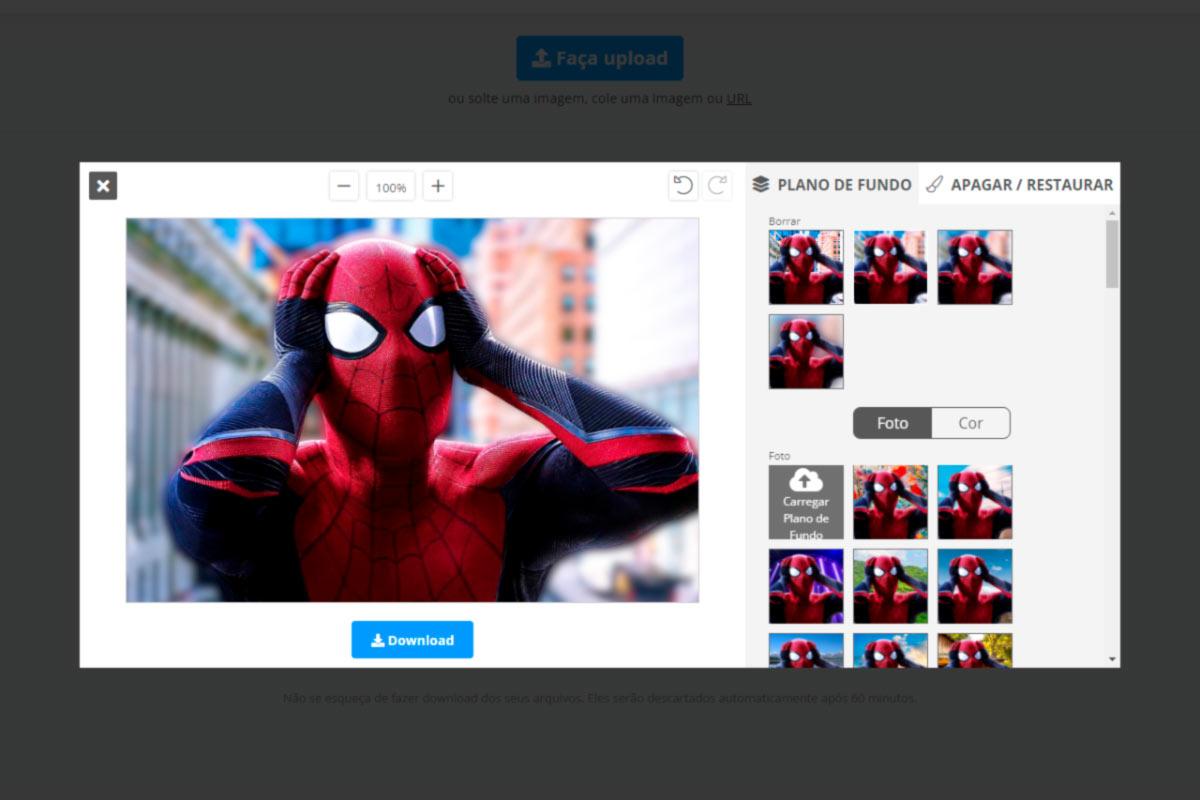Select fourth blur thumbnail in second row
This screenshot has height=800, width=1200.
pyautogui.click(x=806, y=351)
